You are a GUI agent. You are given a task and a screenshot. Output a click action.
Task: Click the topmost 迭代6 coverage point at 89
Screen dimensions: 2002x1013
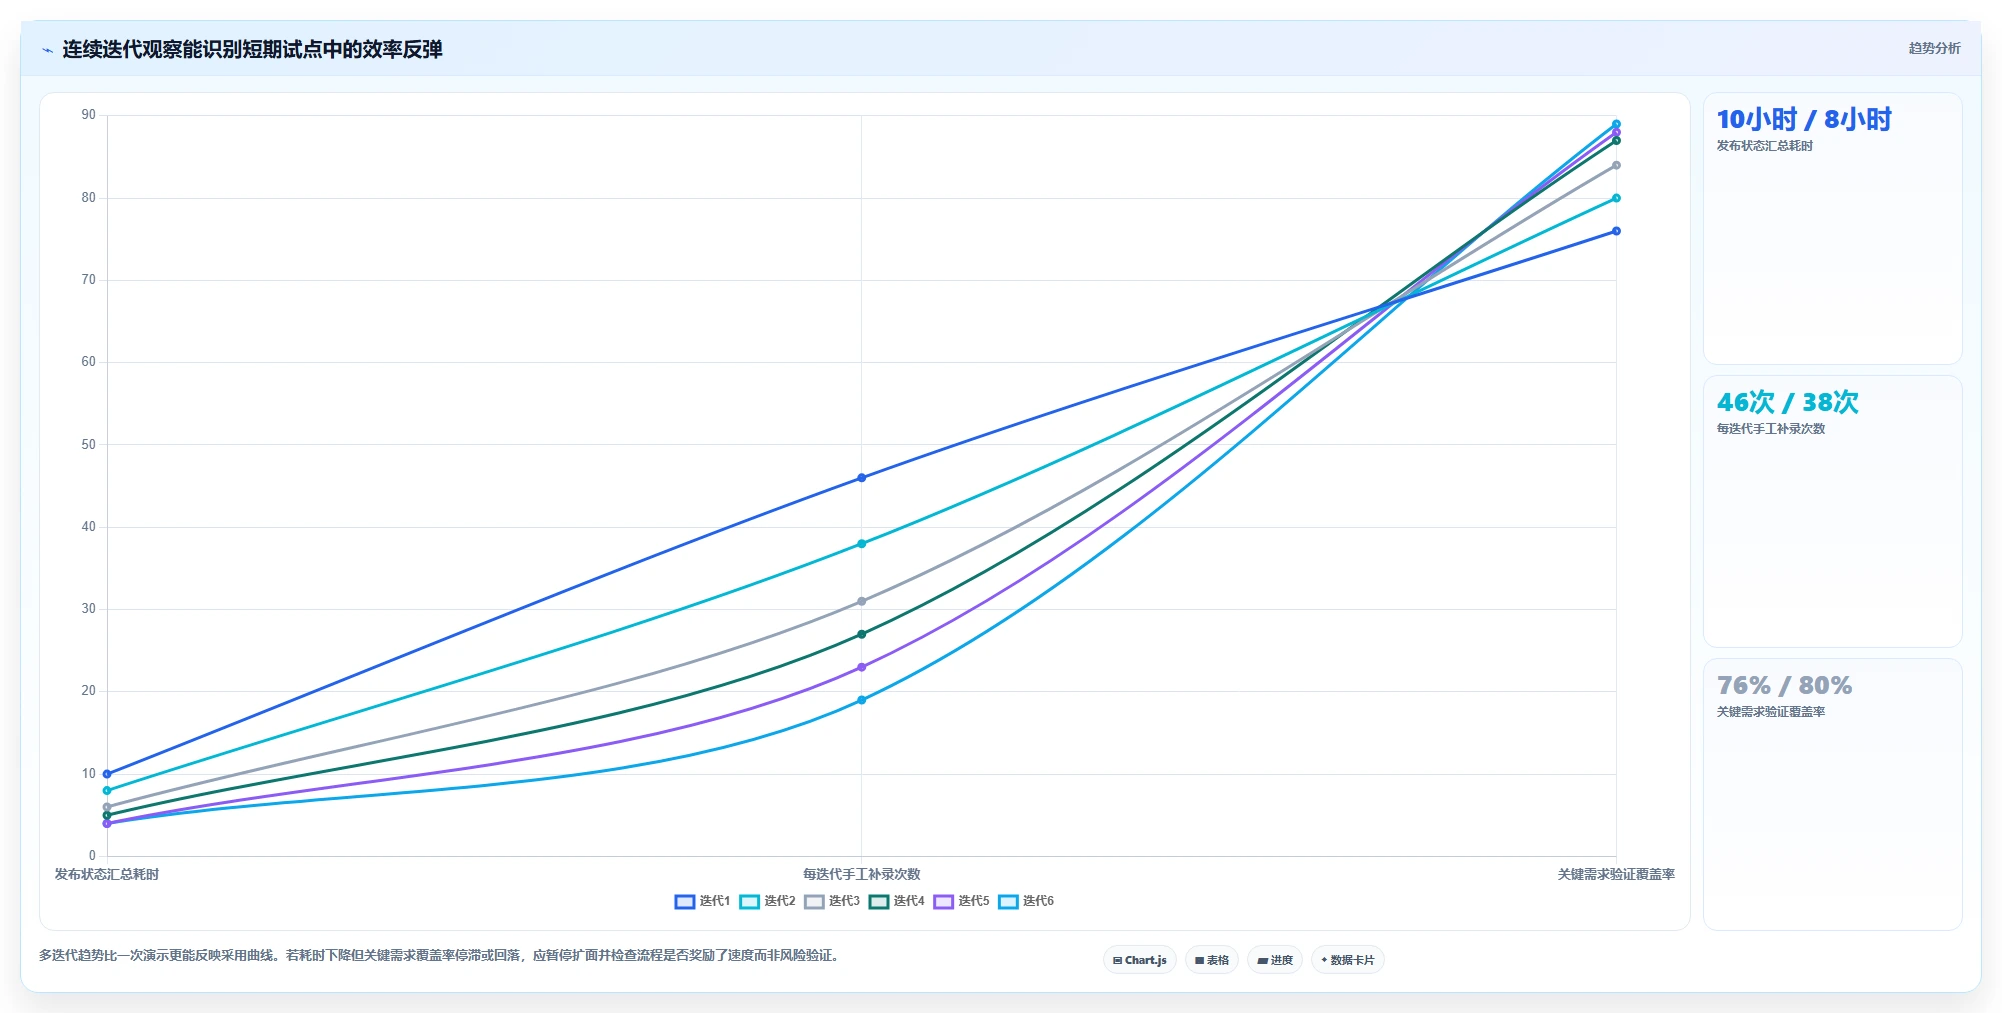click(1616, 124)
